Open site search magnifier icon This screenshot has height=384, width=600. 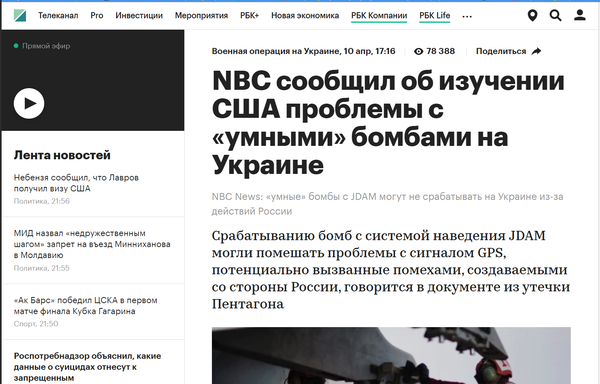556,16
